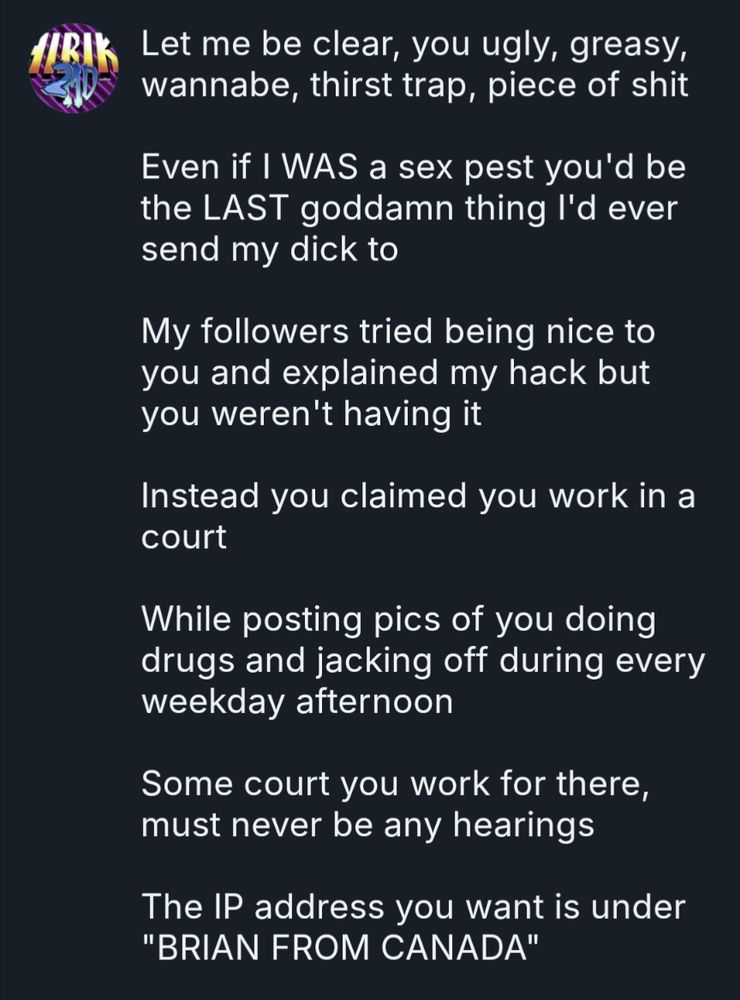Click the paragraph starting "My followers tried"

(398, 372)
